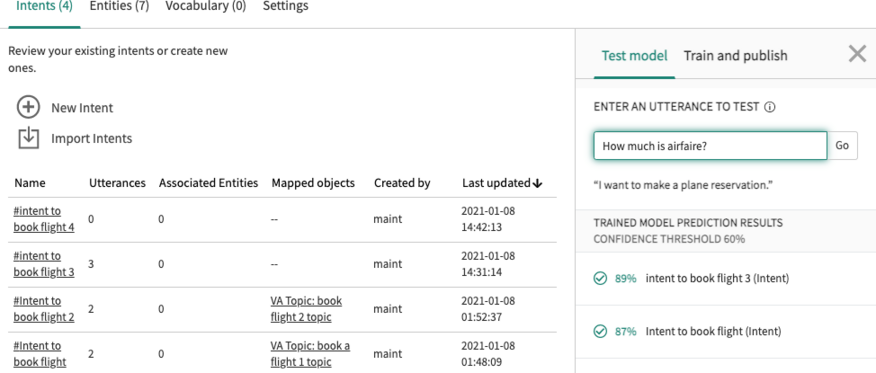Click the Last updated sort arrow

[537, 184]
